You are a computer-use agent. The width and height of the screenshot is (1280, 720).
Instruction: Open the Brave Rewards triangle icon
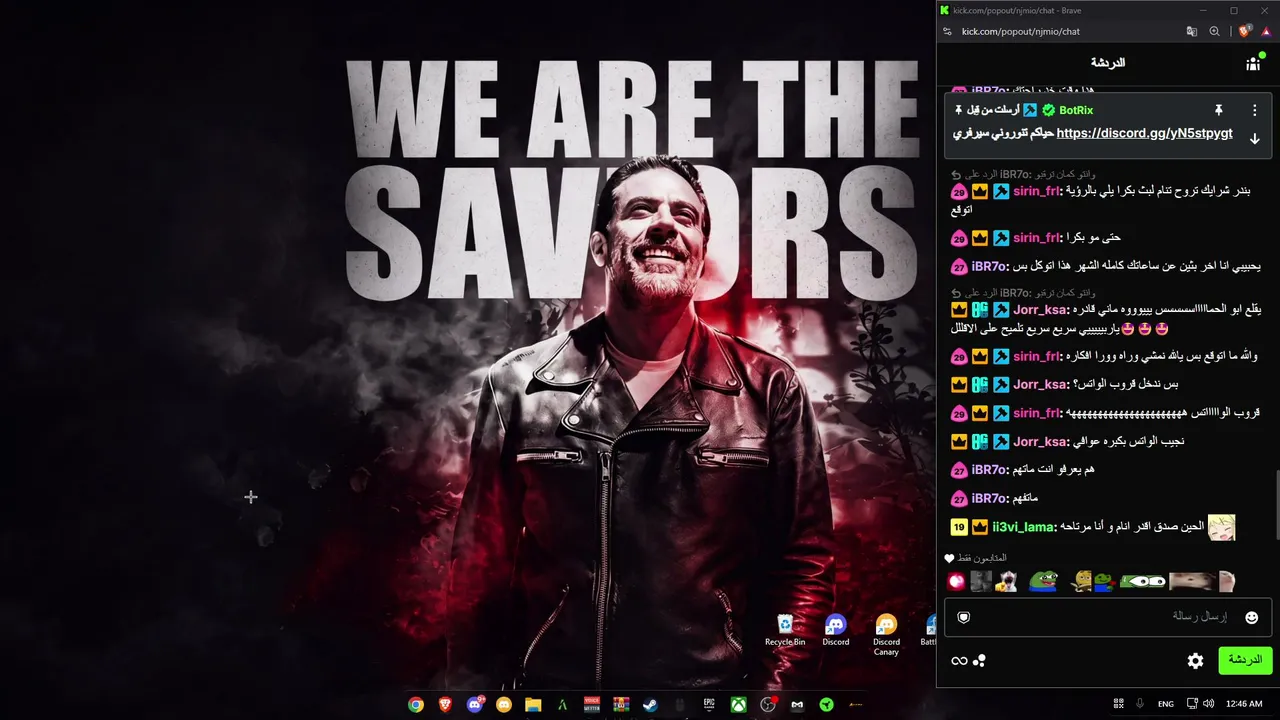[1266, 31]
